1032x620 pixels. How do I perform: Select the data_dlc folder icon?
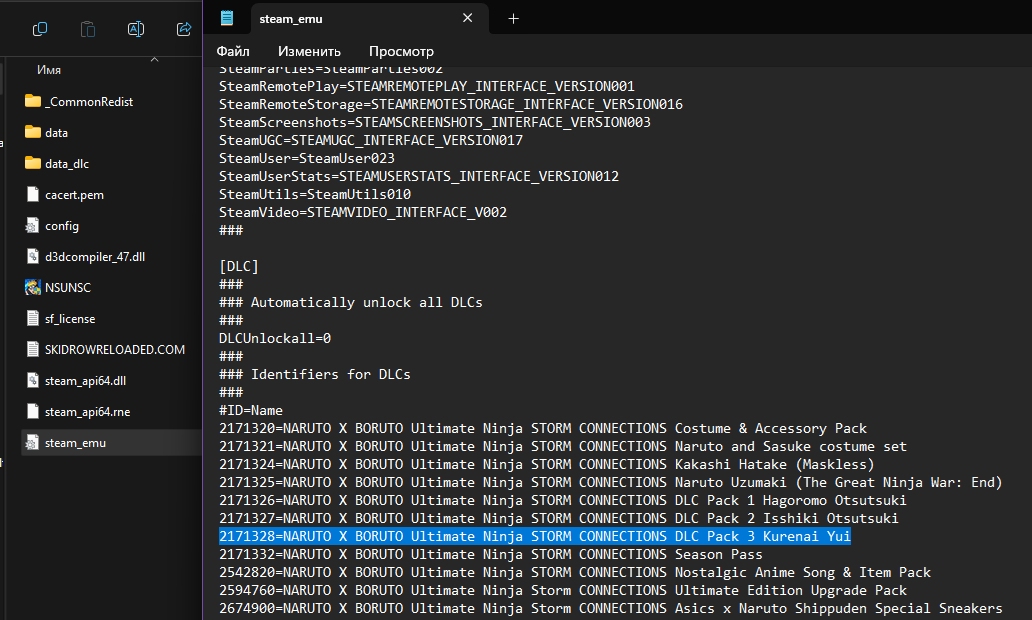[32, 163]
